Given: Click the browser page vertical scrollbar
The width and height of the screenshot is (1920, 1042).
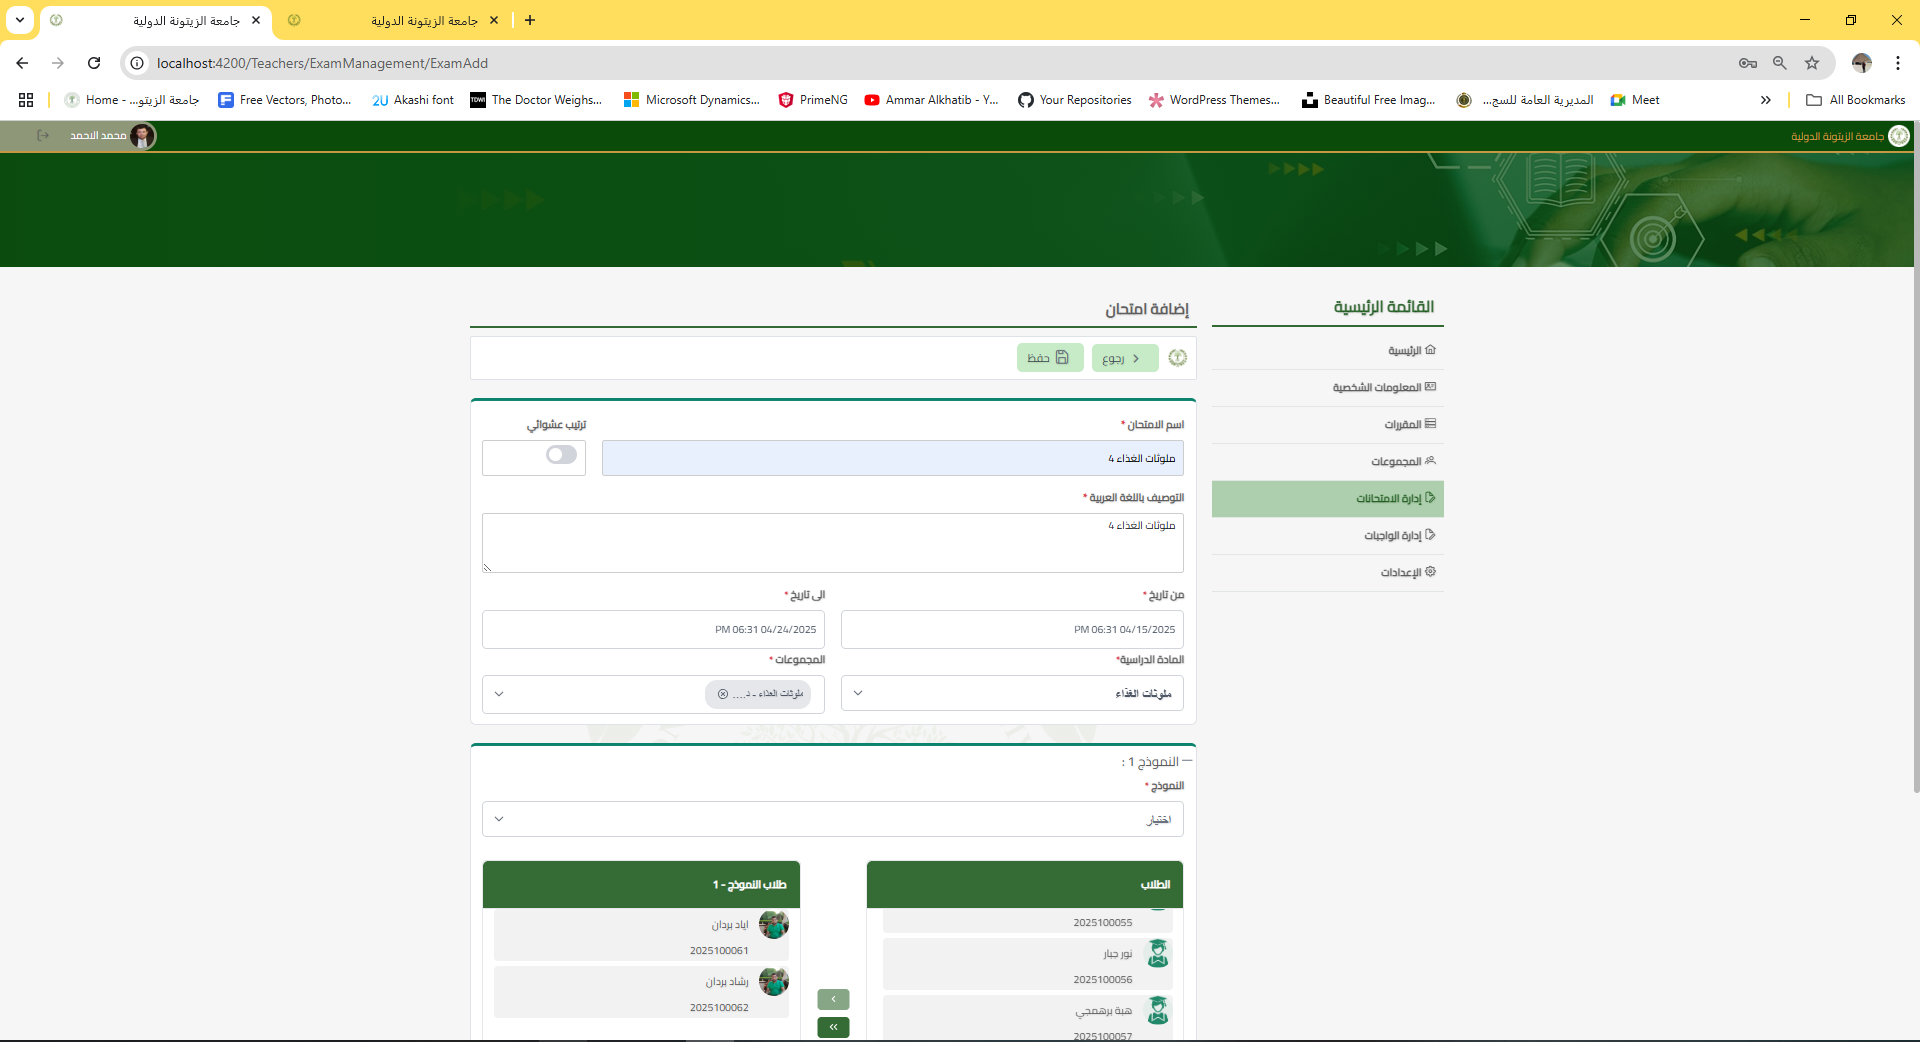Looking at the screenshot, I should tap(1915, 500).
